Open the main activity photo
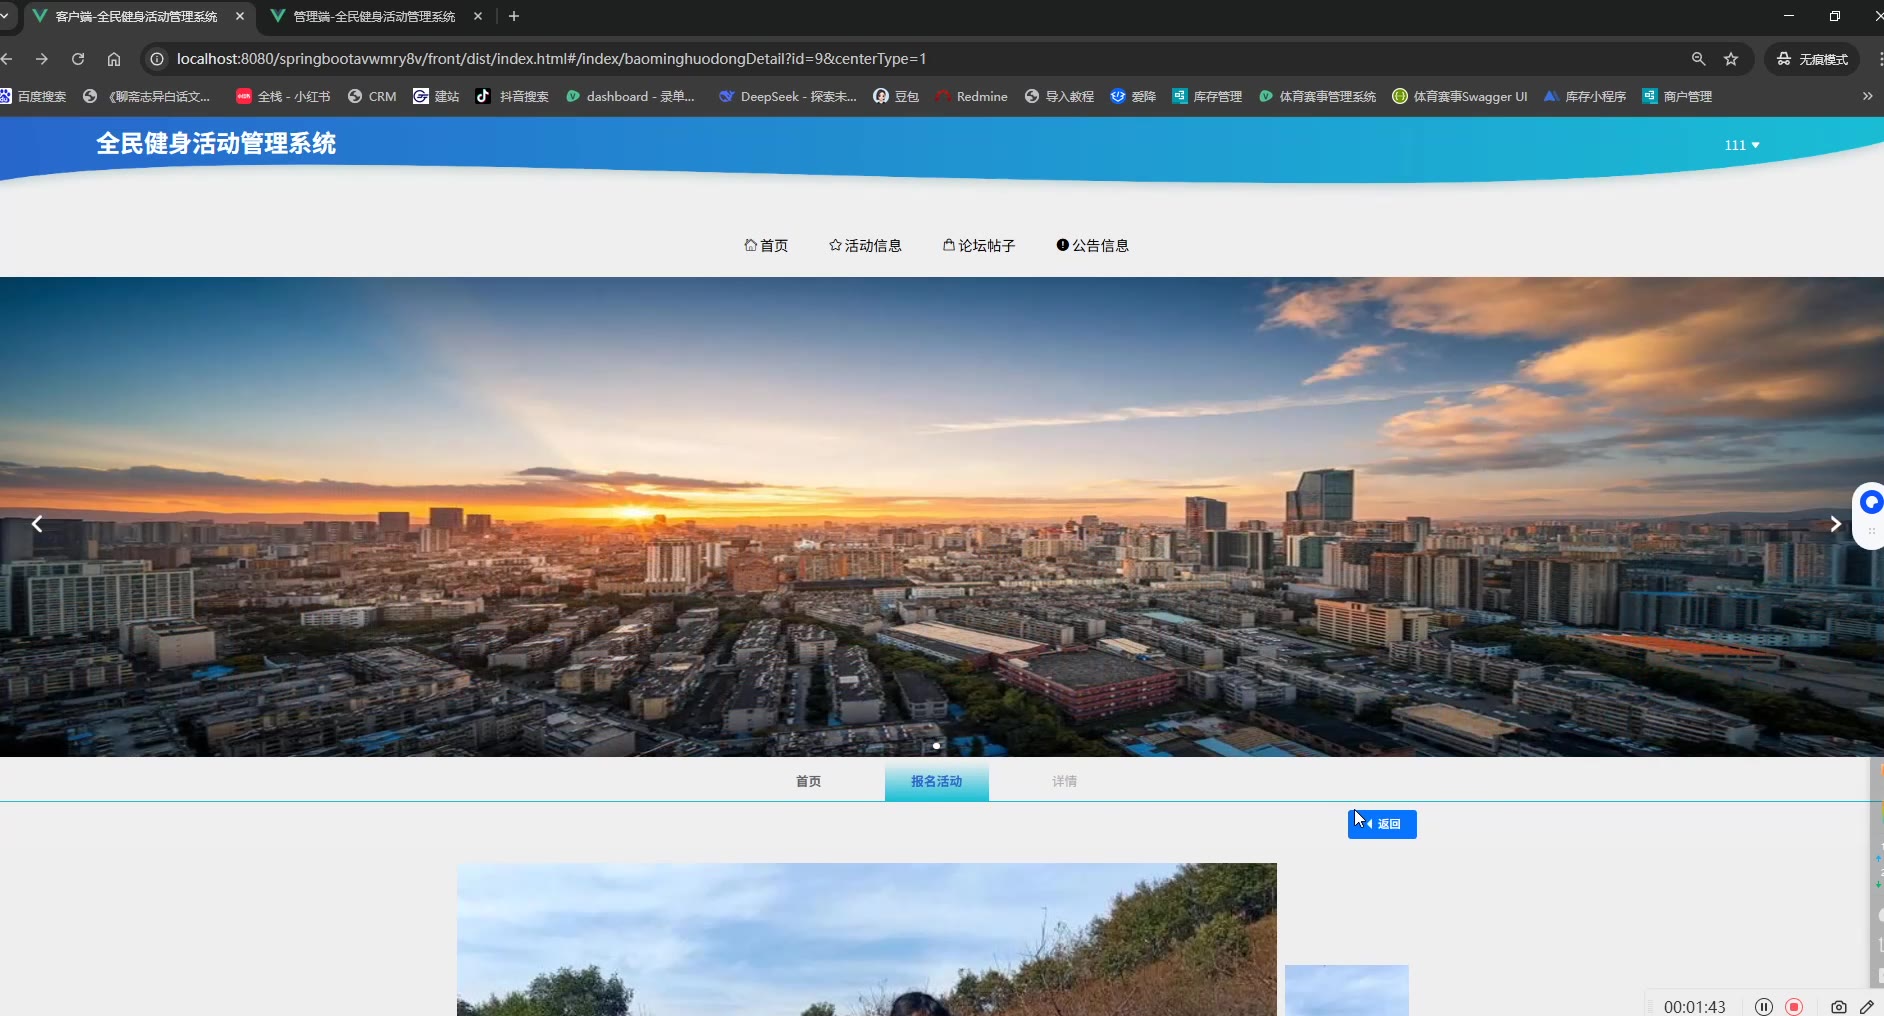Screen dimensions: 1884x1016 (867, 939)
